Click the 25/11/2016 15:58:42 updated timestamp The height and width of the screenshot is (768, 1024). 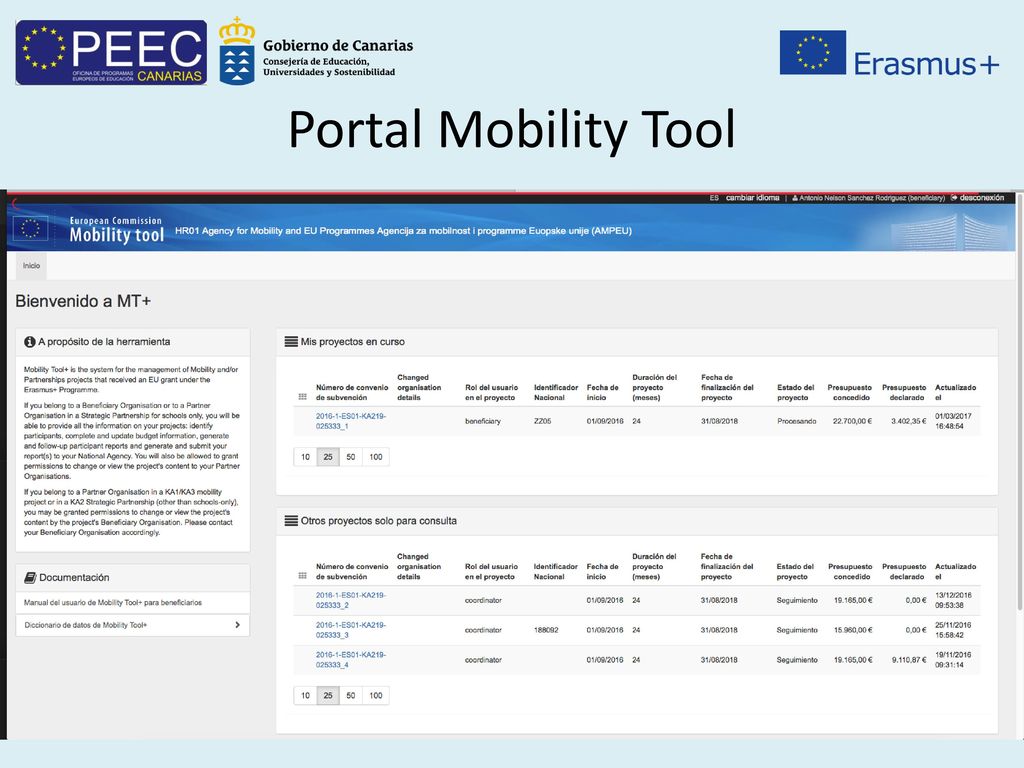[953, 630]
